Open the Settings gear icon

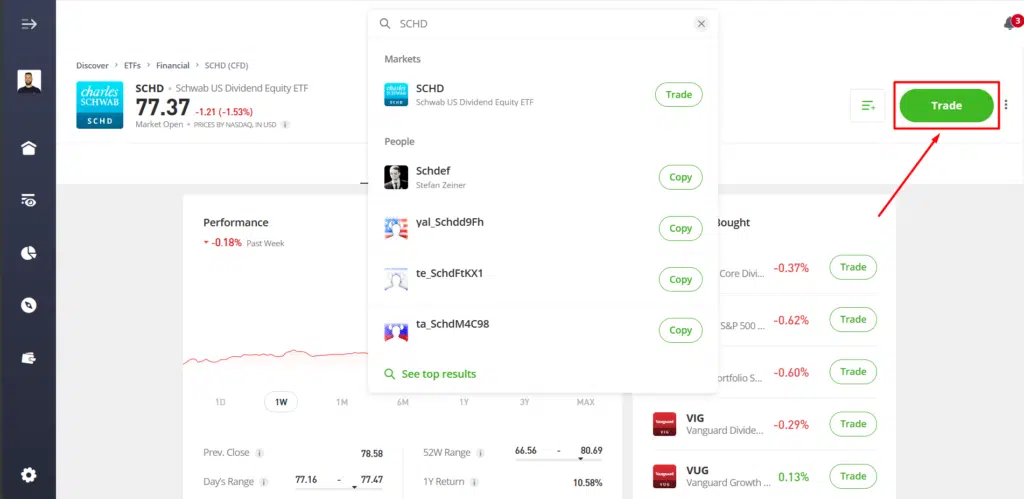click(28, 475)
